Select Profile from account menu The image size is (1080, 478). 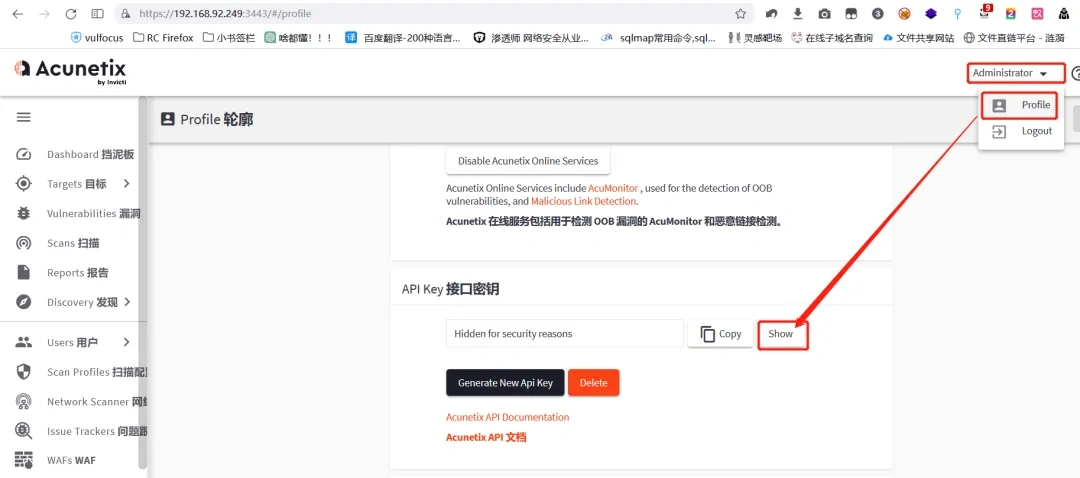coord(1019,105)
